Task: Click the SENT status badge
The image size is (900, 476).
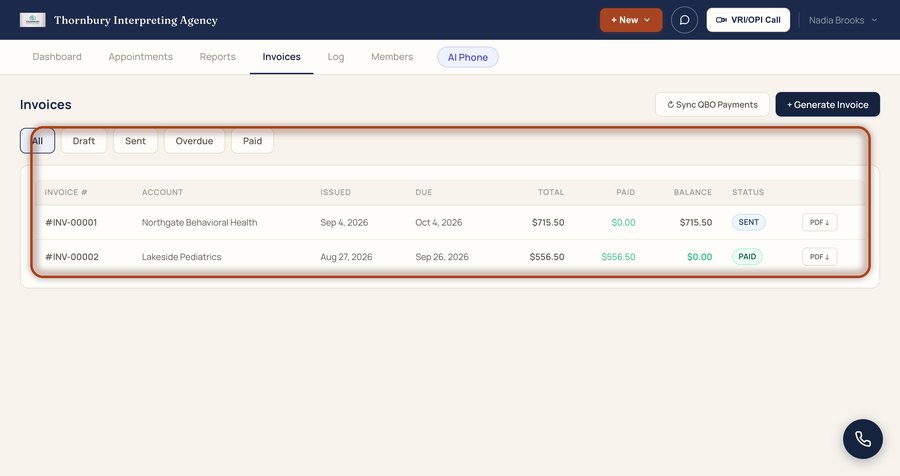Action: 748,222
